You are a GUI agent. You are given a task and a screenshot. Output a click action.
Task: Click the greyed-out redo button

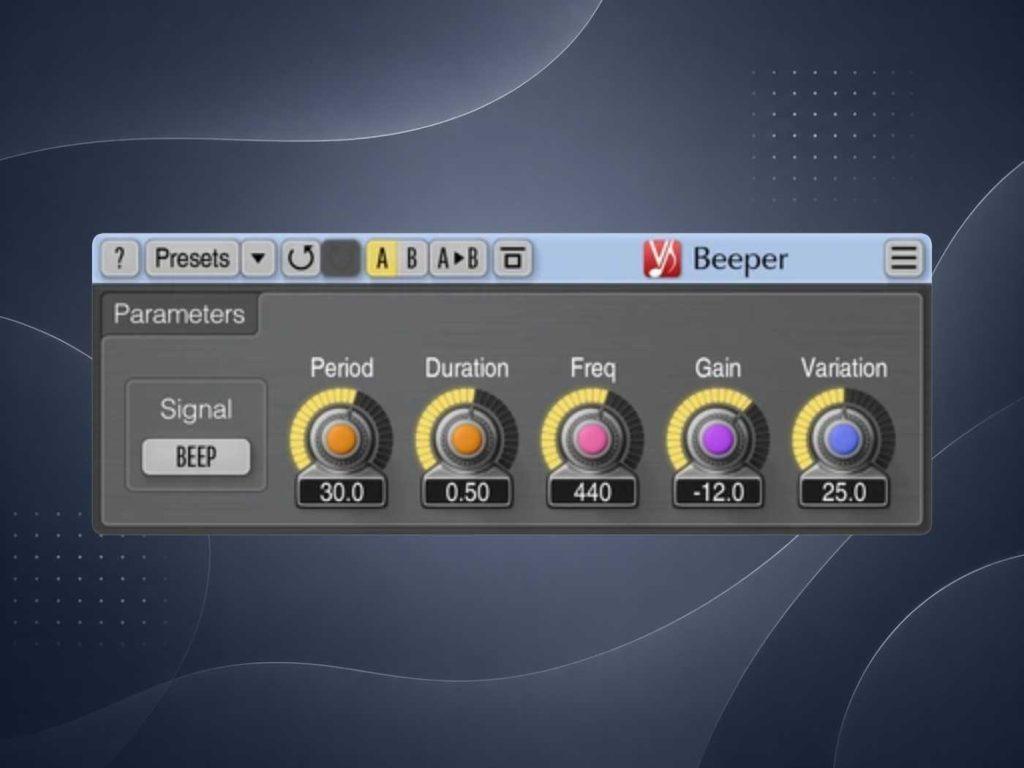point(341,259)
